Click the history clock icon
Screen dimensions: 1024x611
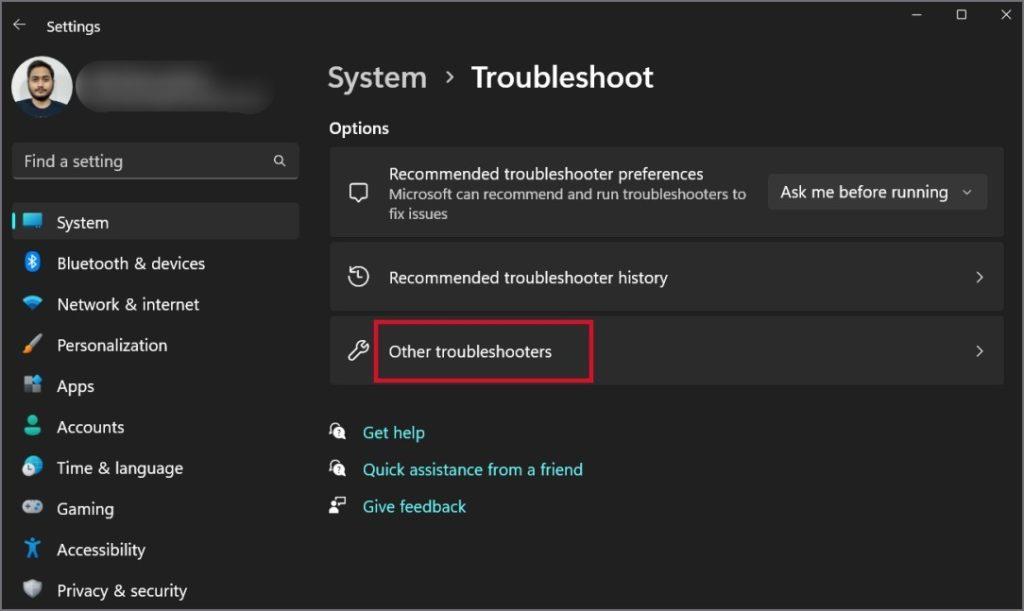coord(358,277)
